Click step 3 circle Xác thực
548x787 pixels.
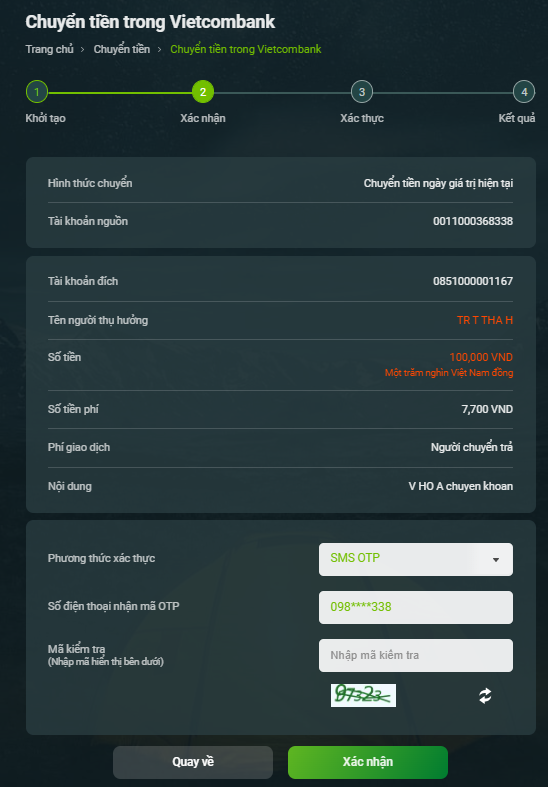click(362, 92)
